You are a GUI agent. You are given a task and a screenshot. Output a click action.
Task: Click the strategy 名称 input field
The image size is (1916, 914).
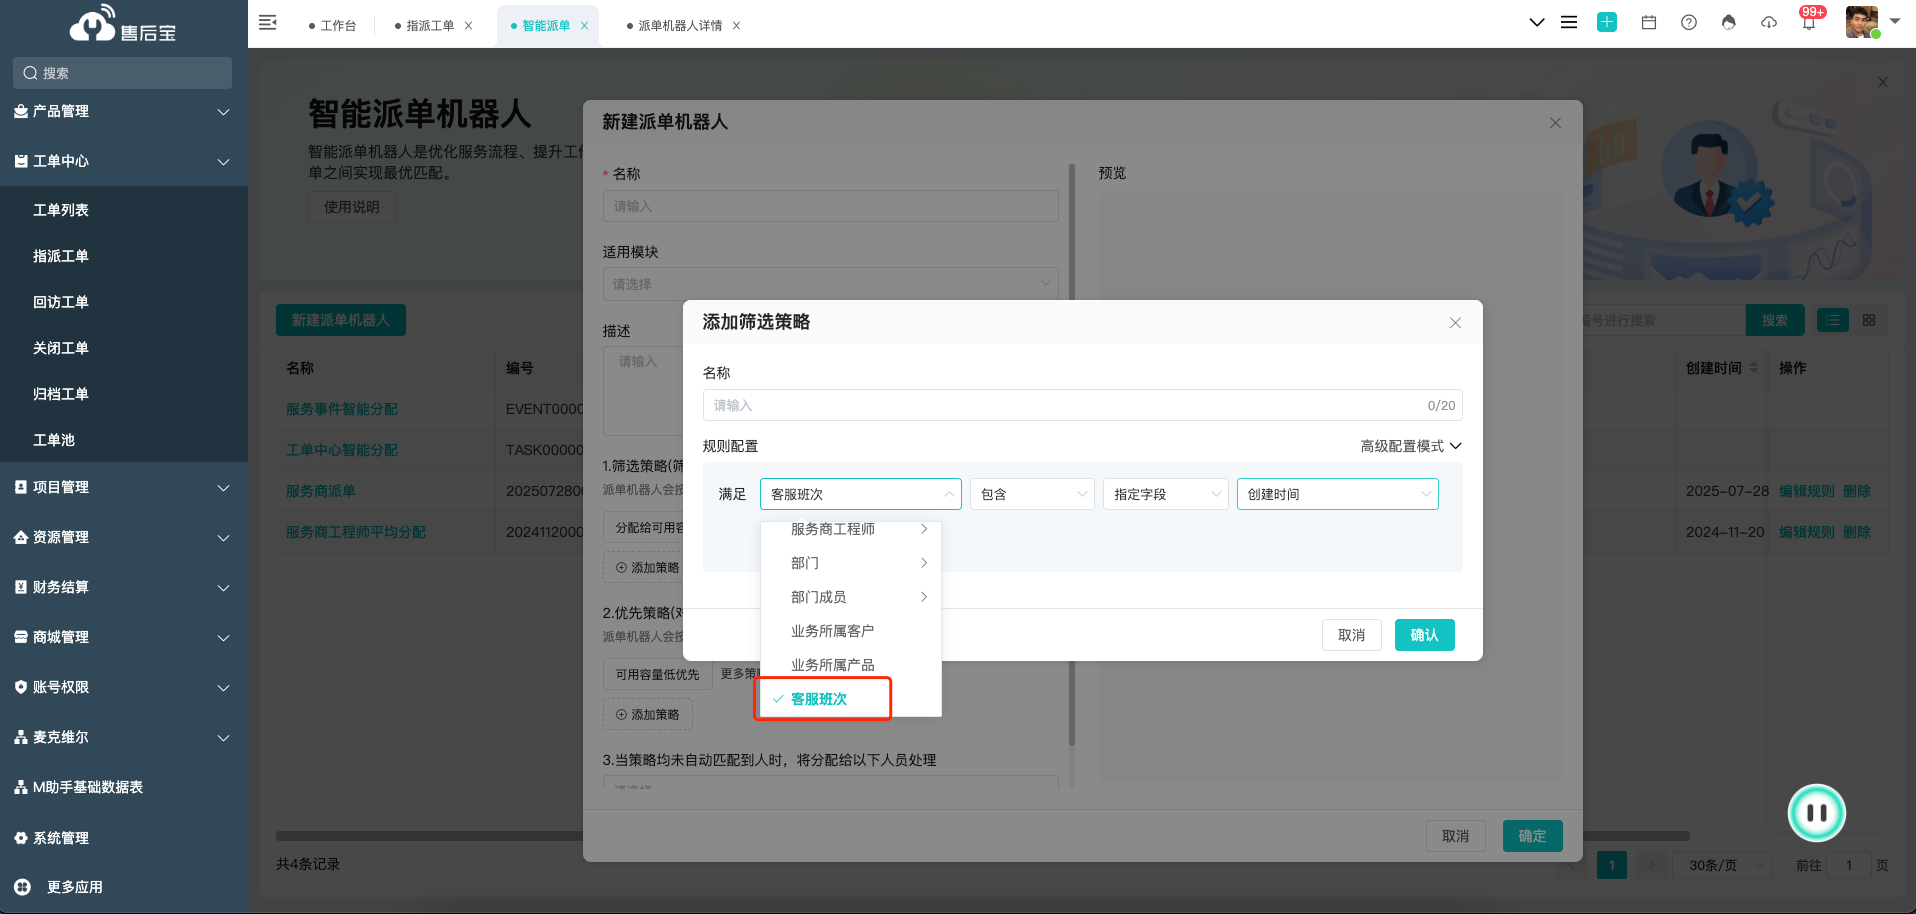point(1082,405)
